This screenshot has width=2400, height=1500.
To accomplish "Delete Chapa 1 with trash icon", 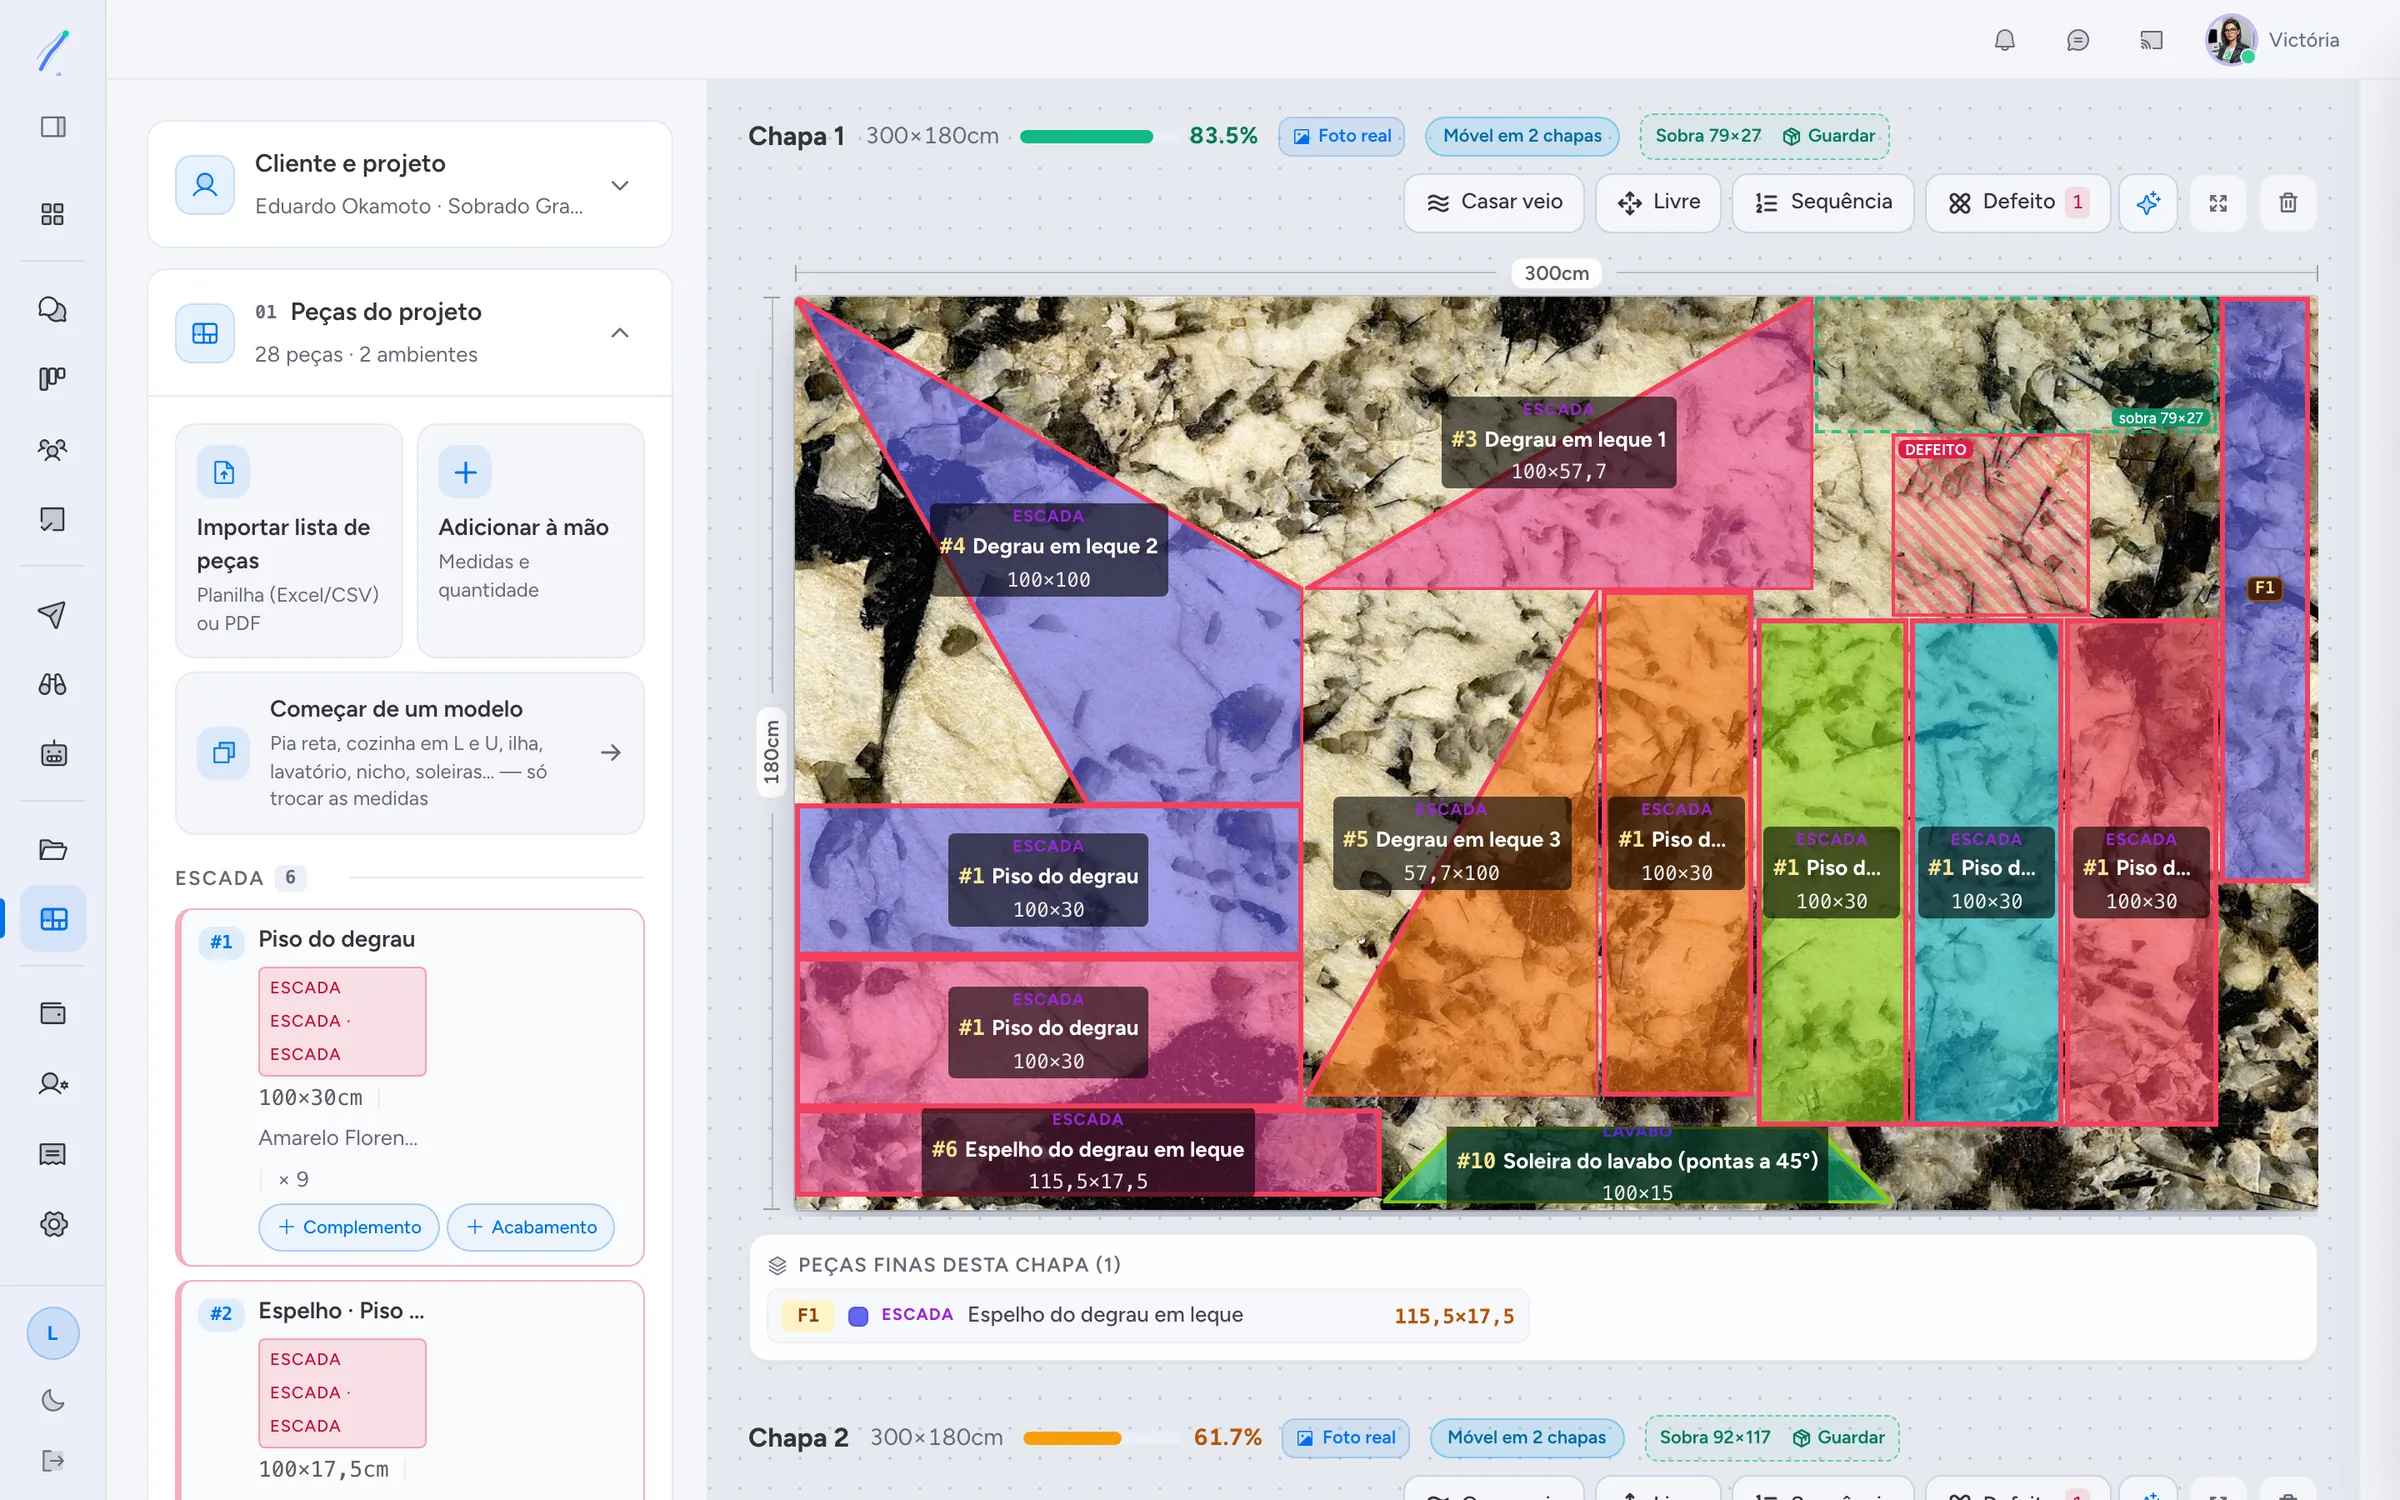I will tap(2288, 203).
